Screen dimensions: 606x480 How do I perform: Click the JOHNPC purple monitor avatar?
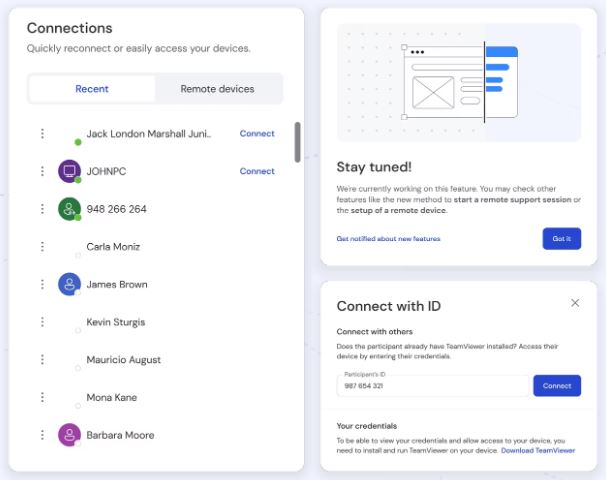point(69,171)
